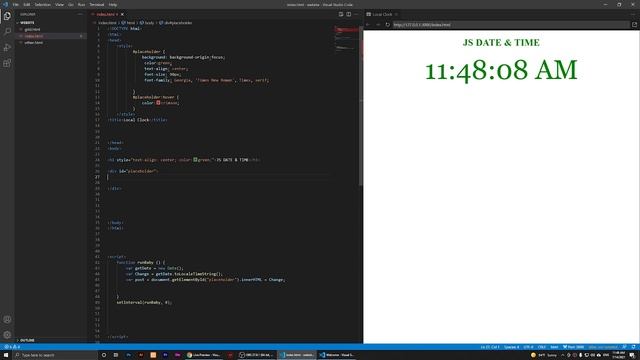640x360 pixels.
Task: Go back in the preview browser
Action: 368,24
